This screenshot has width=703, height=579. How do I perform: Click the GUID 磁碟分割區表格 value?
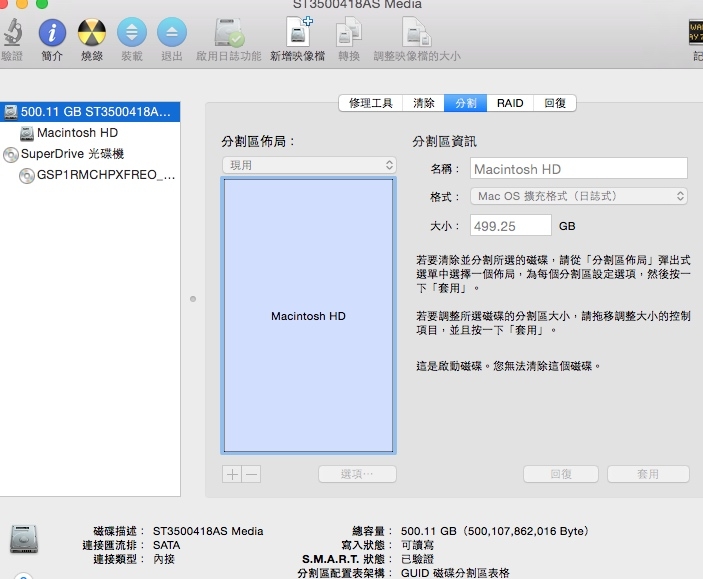coord(455,573)
